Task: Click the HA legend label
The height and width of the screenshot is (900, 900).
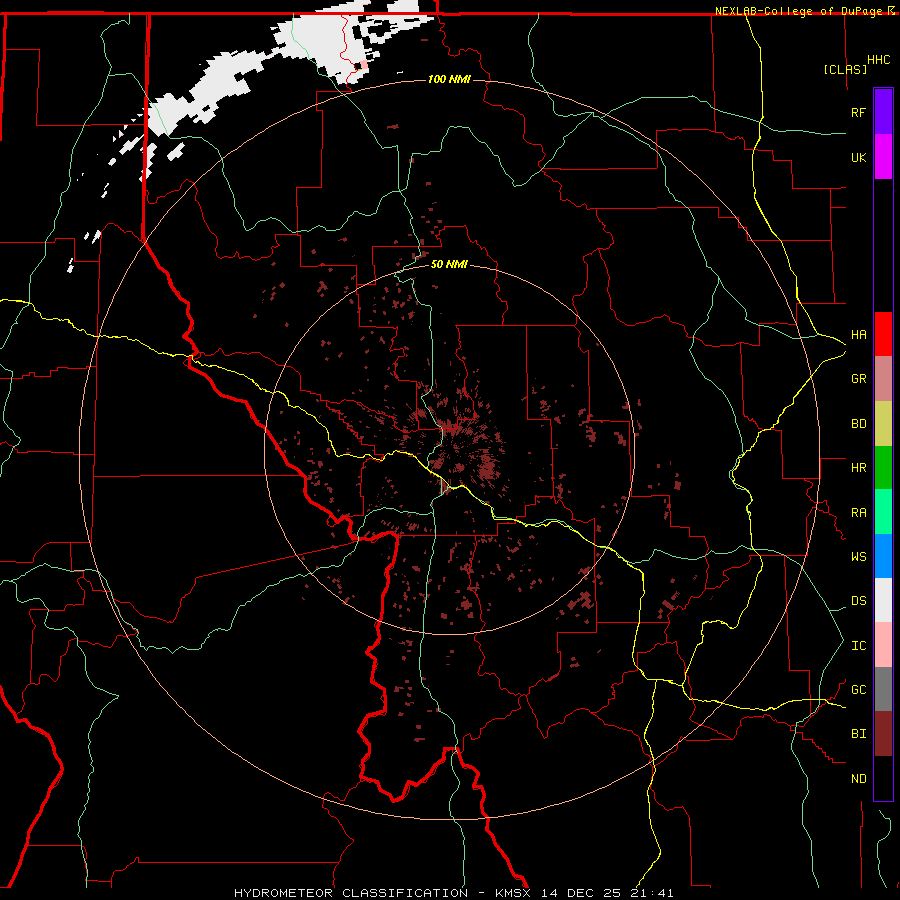Action: click(858, 334)
